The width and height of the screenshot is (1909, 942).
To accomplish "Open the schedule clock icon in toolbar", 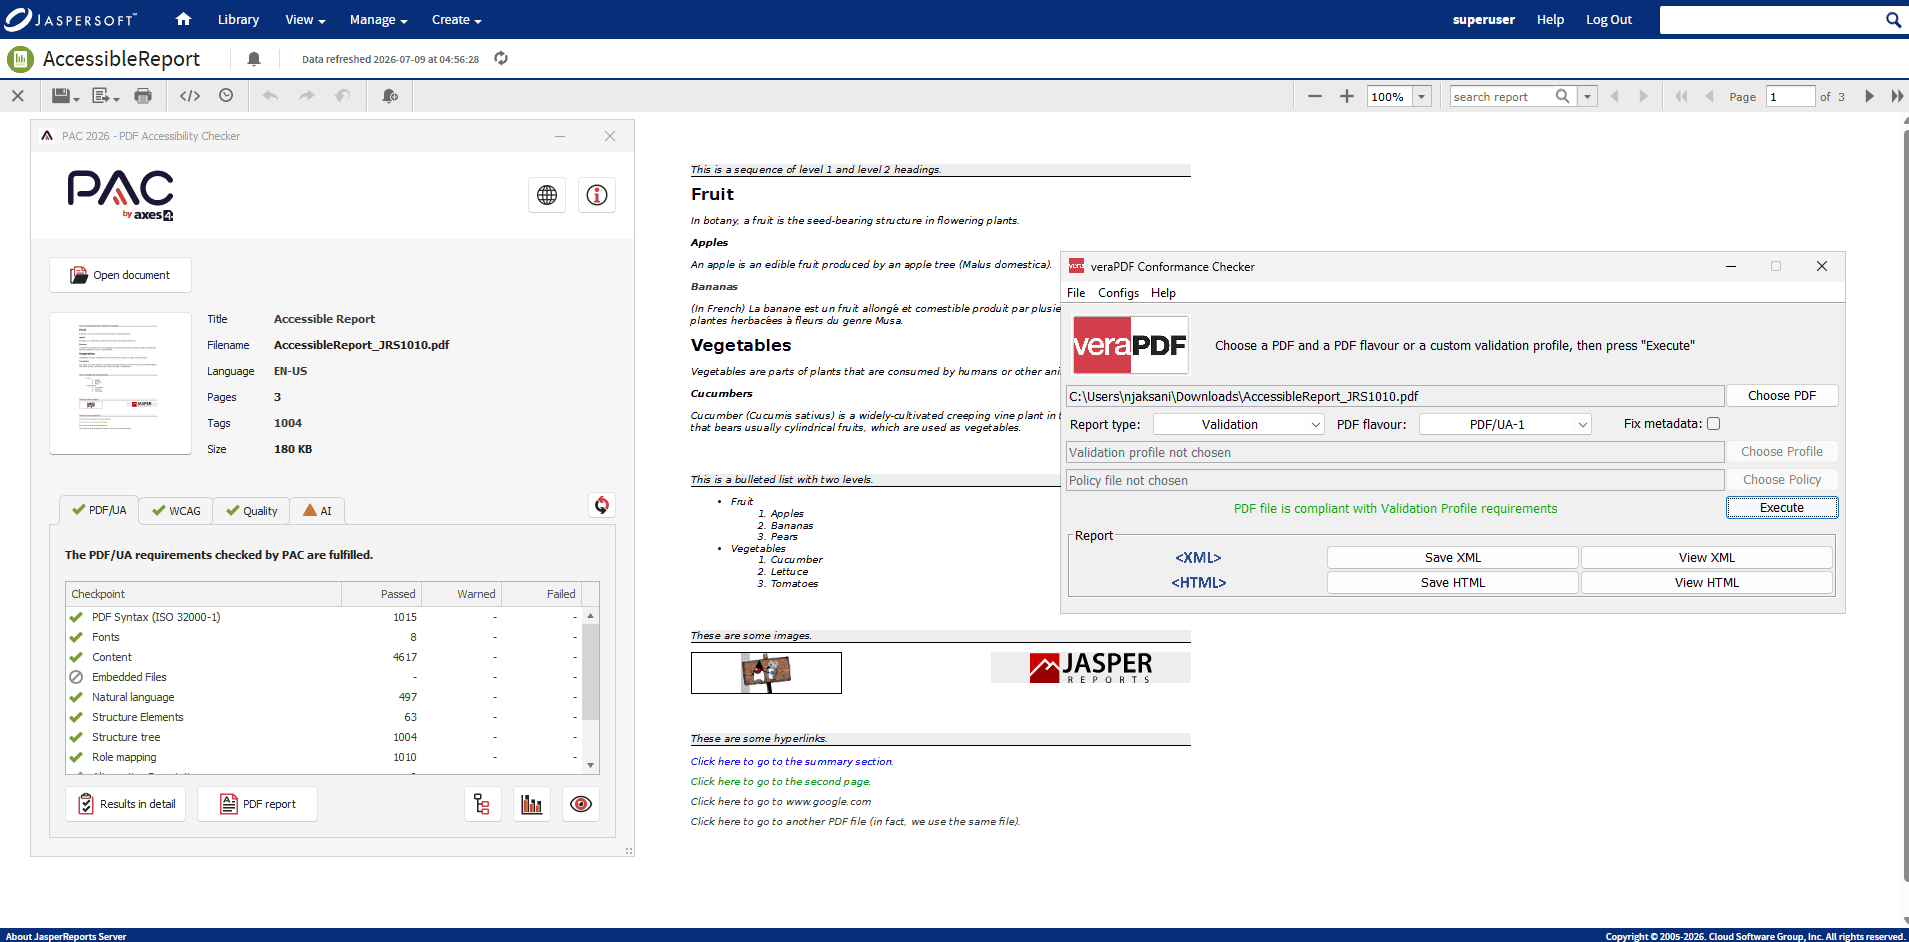I will tap(226, 96).
